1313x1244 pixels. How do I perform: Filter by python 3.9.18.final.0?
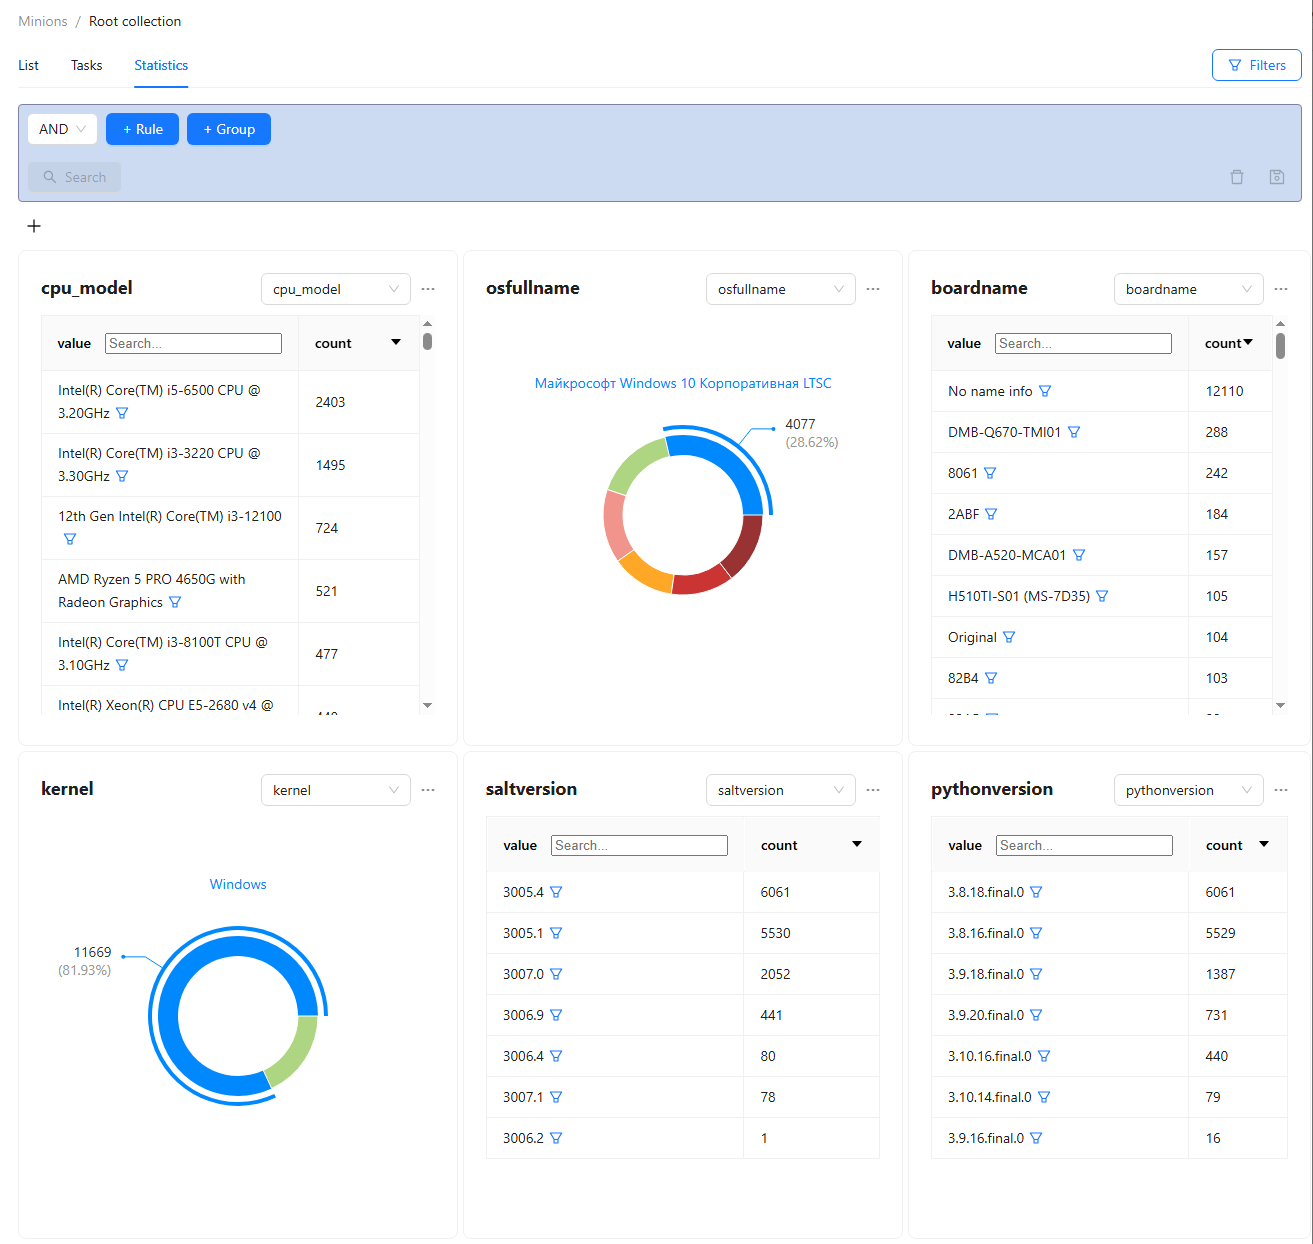1036,974
